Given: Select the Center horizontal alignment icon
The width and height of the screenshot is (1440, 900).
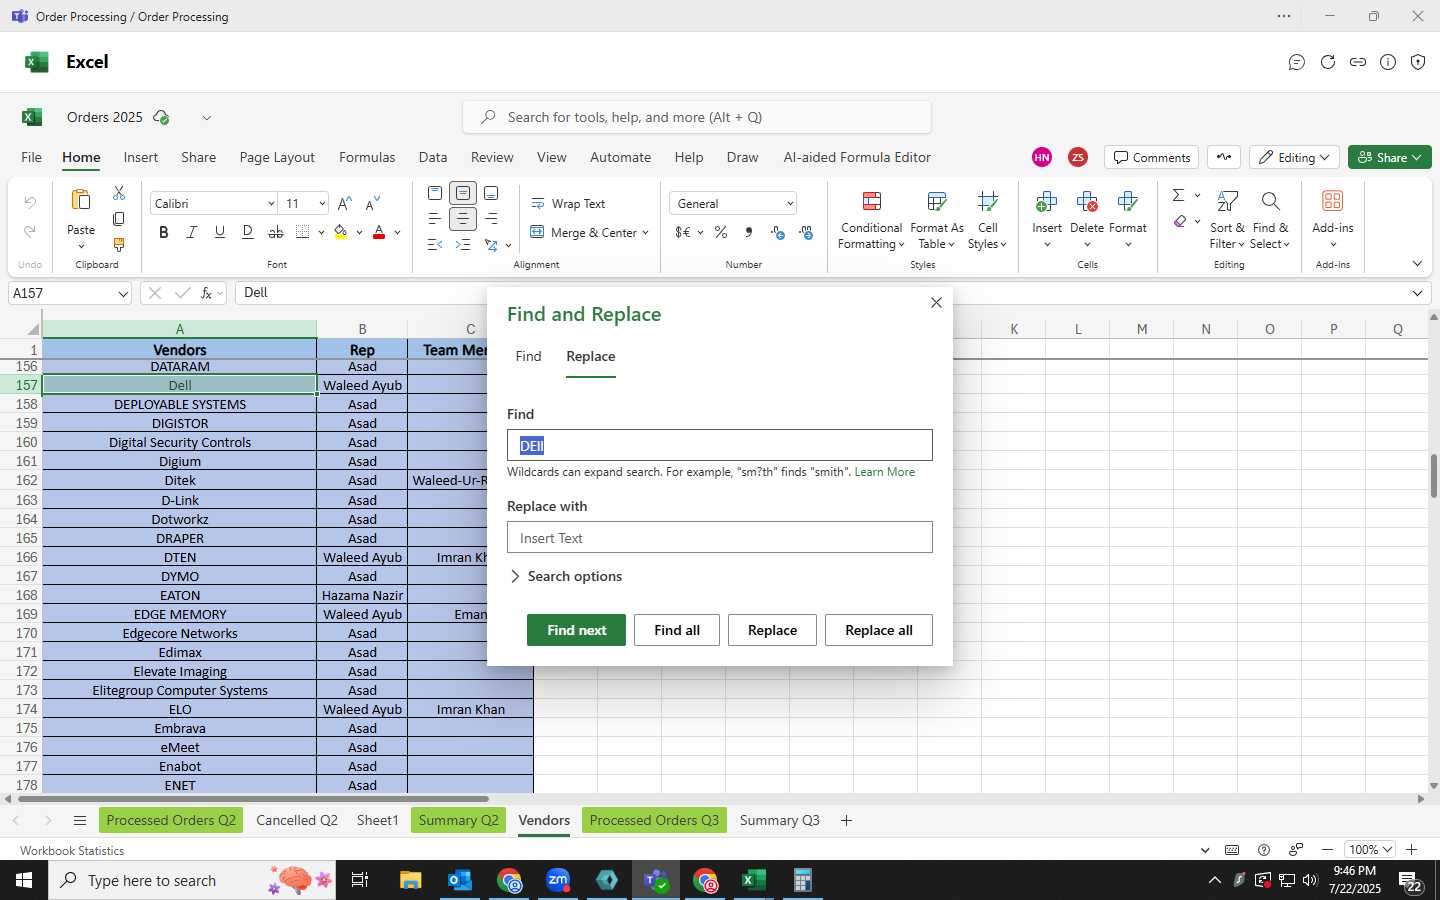Looking at the screenshot, I should [x=463, y=219].
